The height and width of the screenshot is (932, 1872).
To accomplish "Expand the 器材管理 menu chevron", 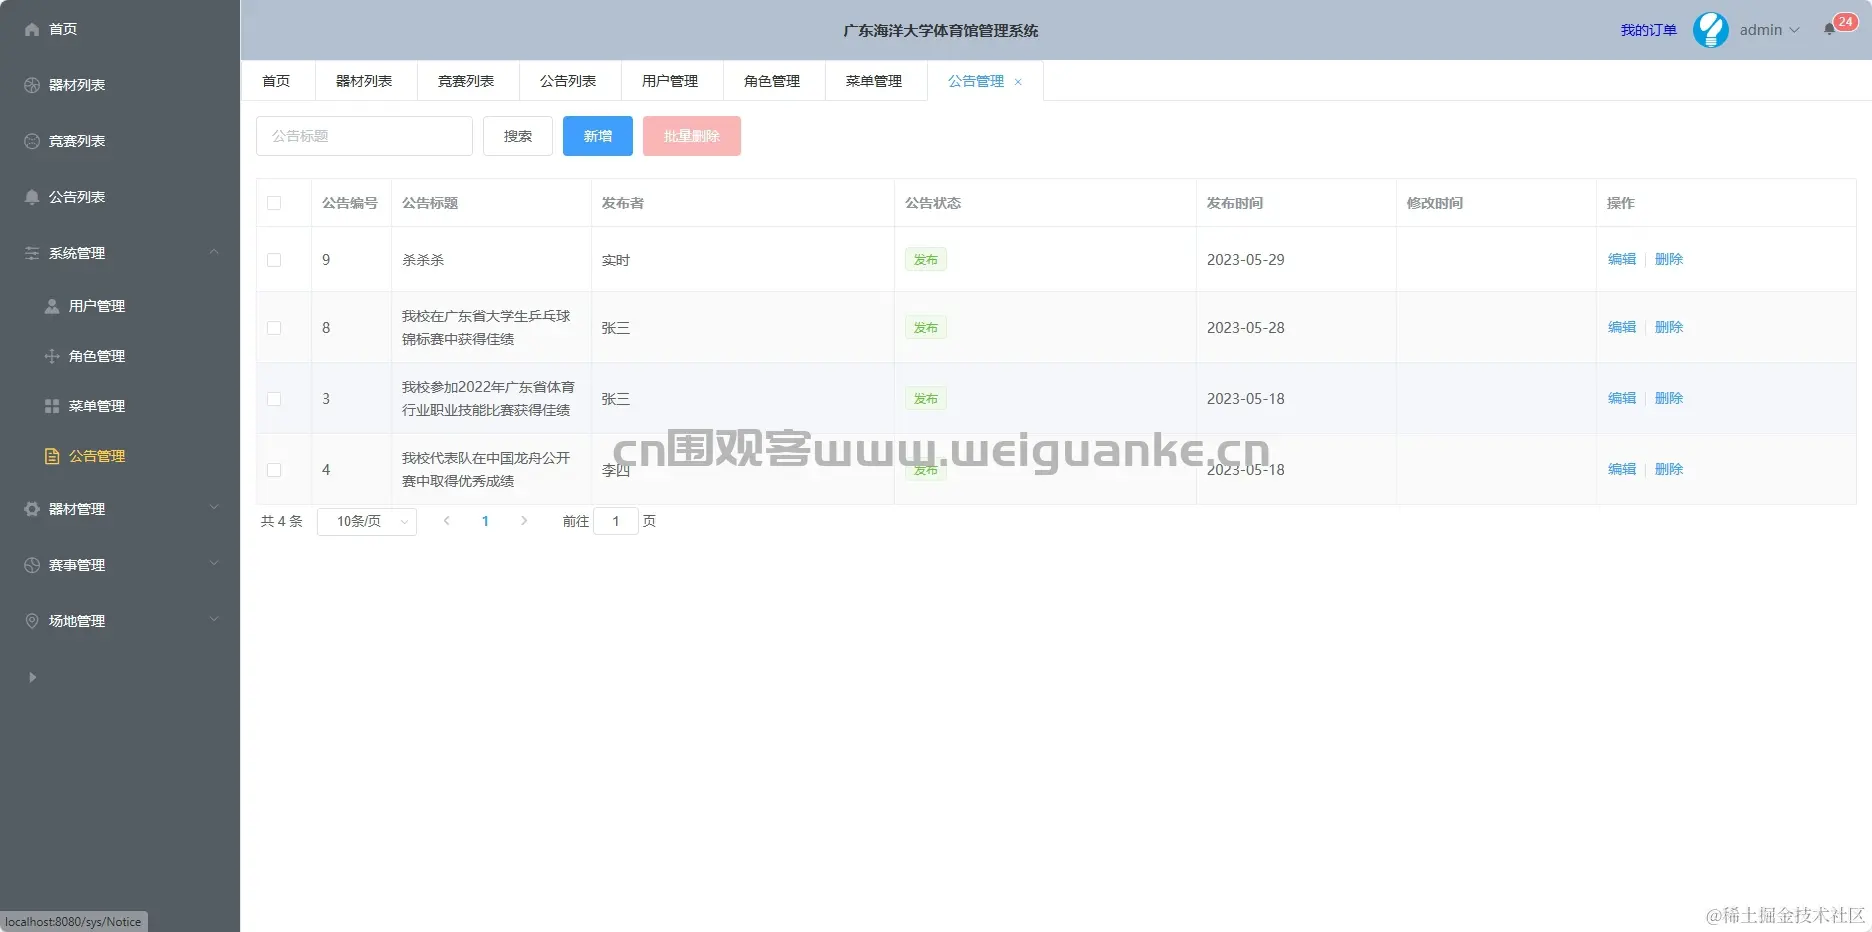I will (214, 508).
